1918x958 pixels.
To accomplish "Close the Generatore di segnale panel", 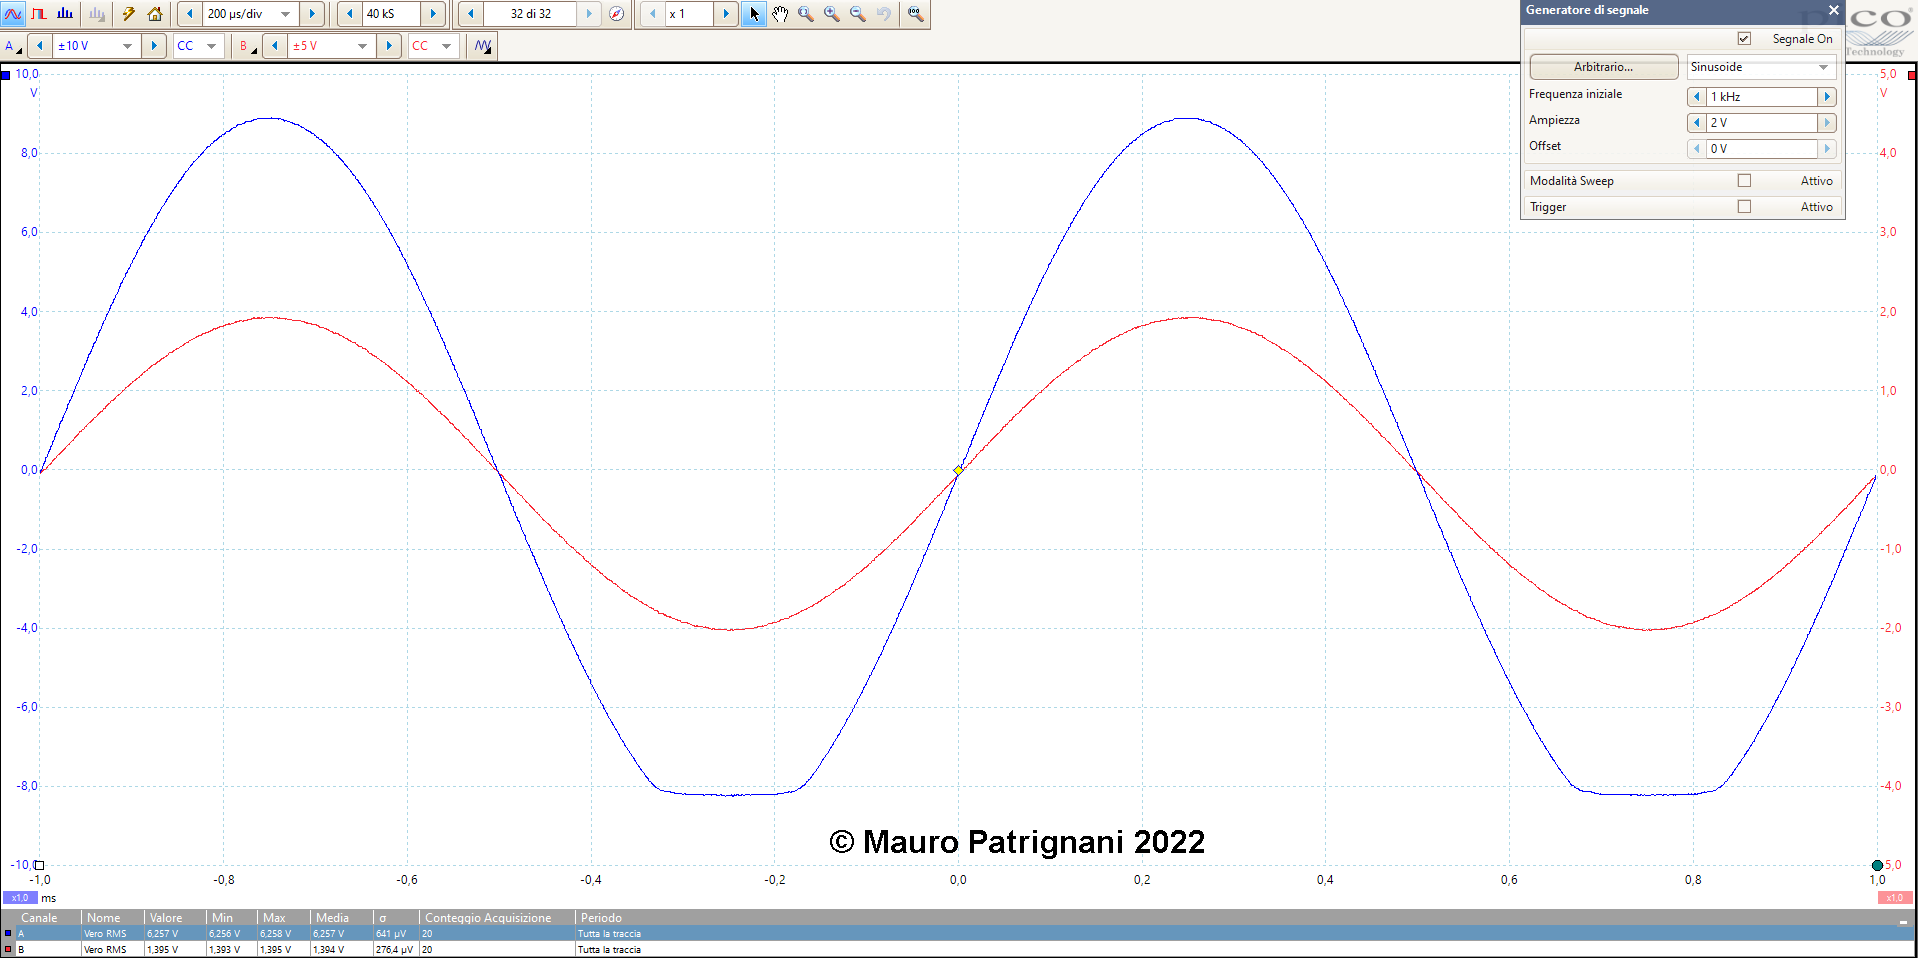I will click(1833, 10).
